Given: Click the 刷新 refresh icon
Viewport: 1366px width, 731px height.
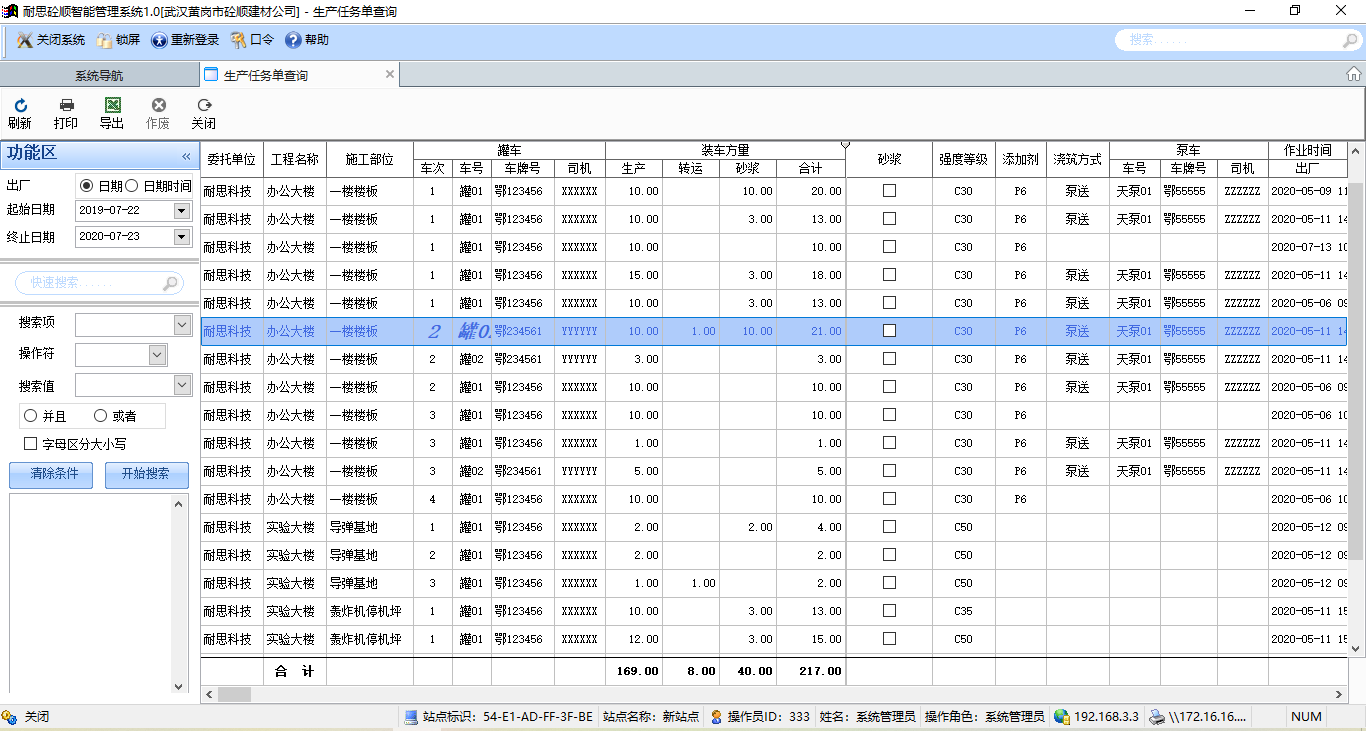Looking at the screenshot, I should coord(19,106).
